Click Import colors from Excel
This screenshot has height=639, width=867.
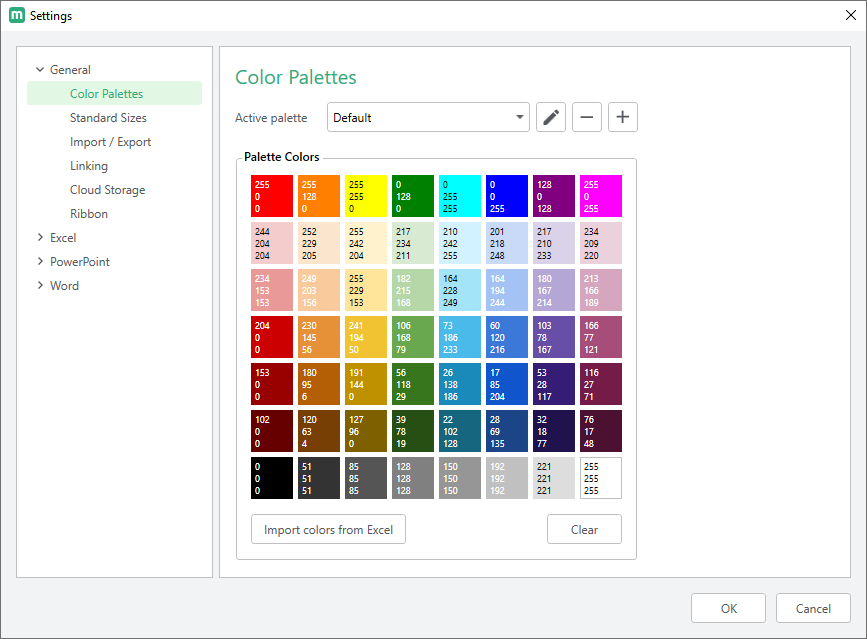(328, 529)
